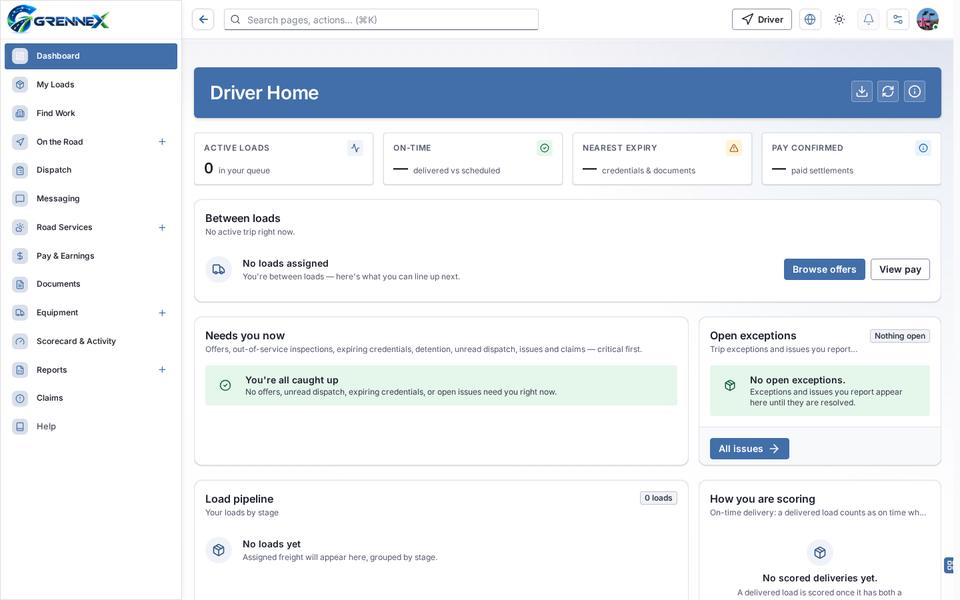
Task: Expand the Road Services submenu
Action: click(x=162, y=228)
